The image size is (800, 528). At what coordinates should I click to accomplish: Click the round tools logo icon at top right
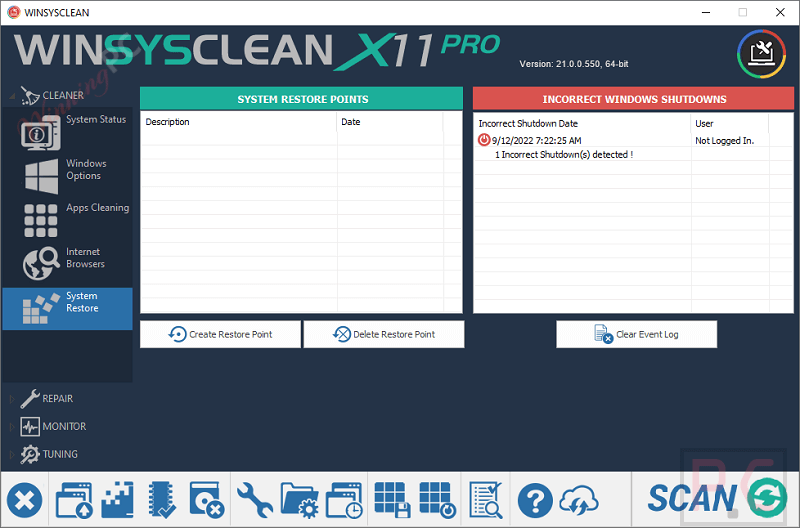761,54
